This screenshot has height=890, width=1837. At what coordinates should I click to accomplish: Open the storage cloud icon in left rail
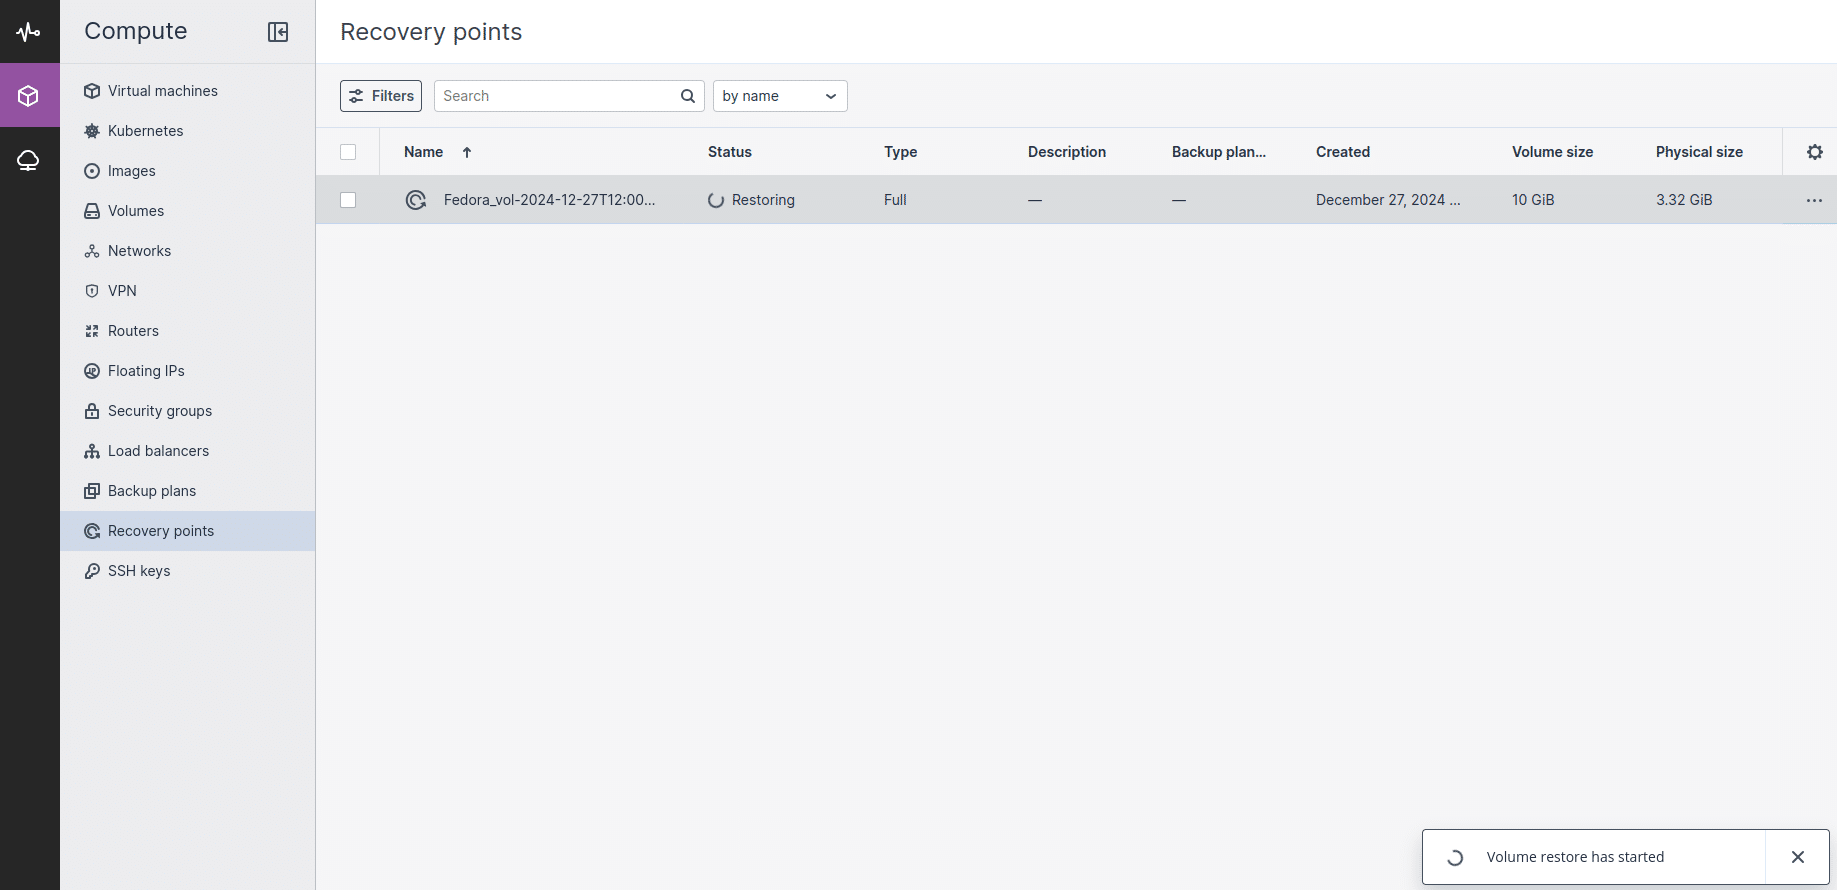29,160
